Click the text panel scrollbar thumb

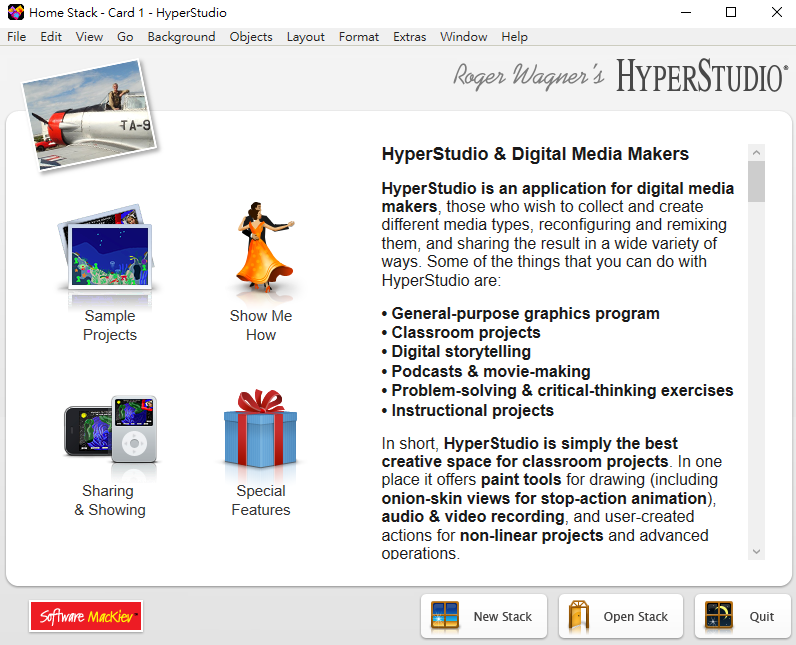coord(756,182)
